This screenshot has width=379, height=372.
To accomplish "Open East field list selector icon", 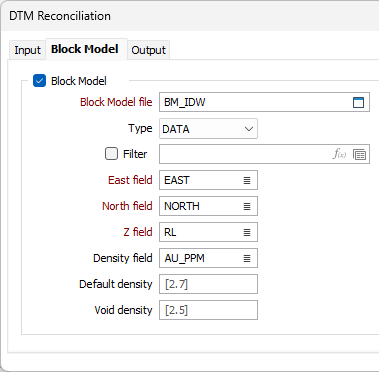I will [x=247, y=180].
